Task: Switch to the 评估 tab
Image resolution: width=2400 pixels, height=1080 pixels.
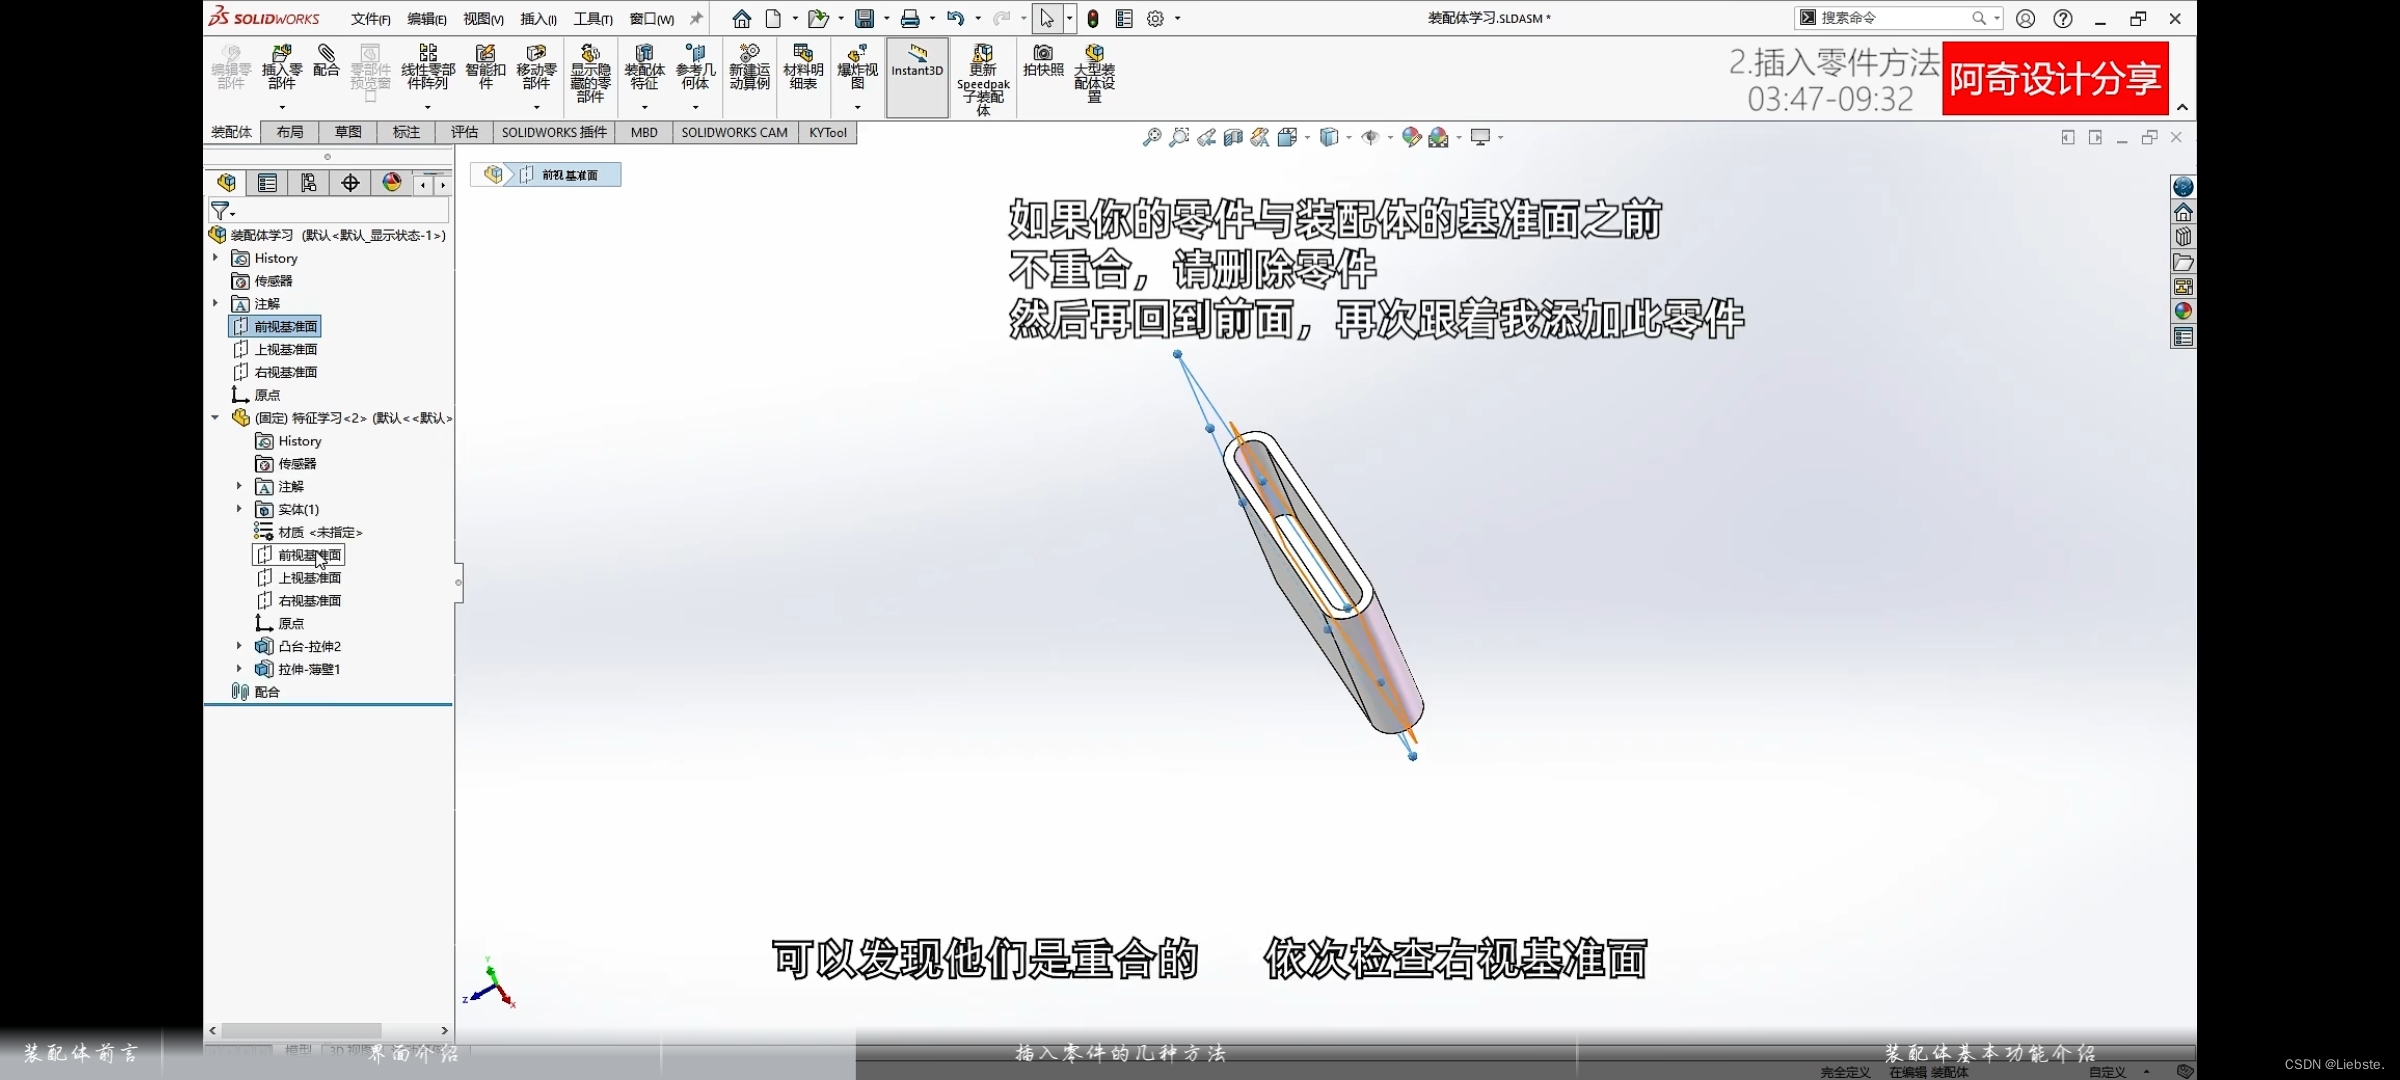Action: click(464, 132)
